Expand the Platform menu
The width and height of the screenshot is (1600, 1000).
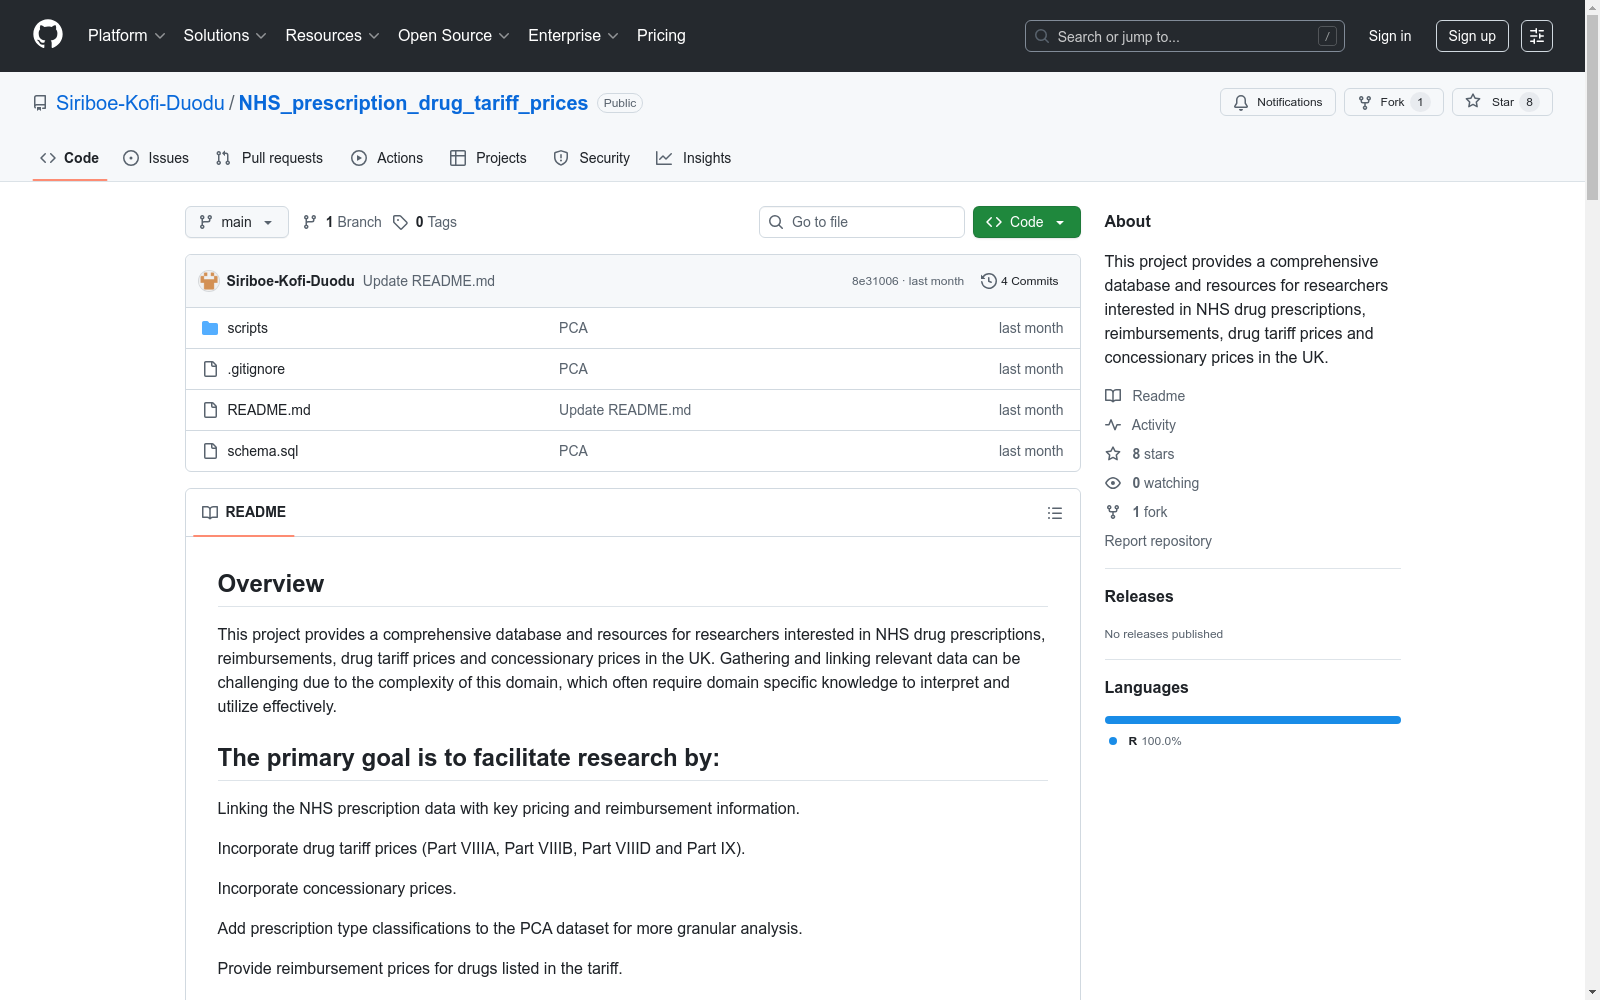tap(126, 35)
